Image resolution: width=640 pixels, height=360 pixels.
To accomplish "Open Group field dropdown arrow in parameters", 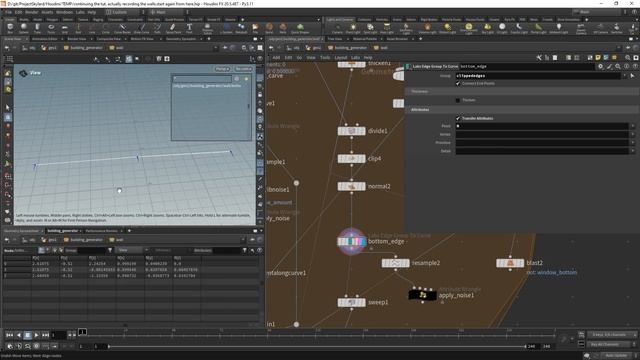I will (624, 76).
